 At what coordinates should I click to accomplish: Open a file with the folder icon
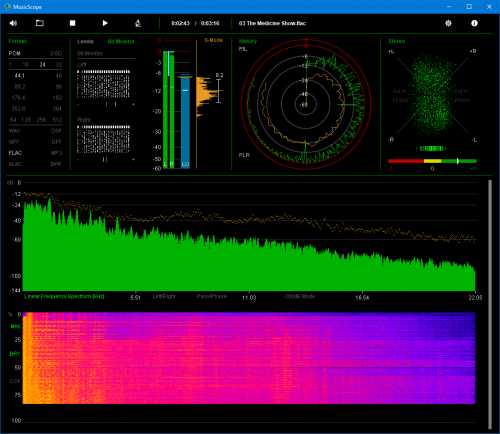(x=40, y=23)
